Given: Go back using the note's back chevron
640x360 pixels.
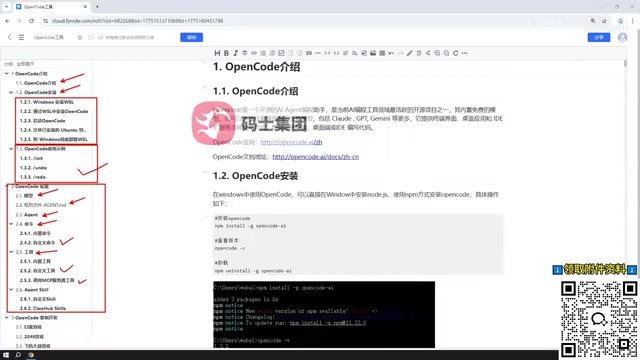Looking at the screenshot, I should click(9, 37).
